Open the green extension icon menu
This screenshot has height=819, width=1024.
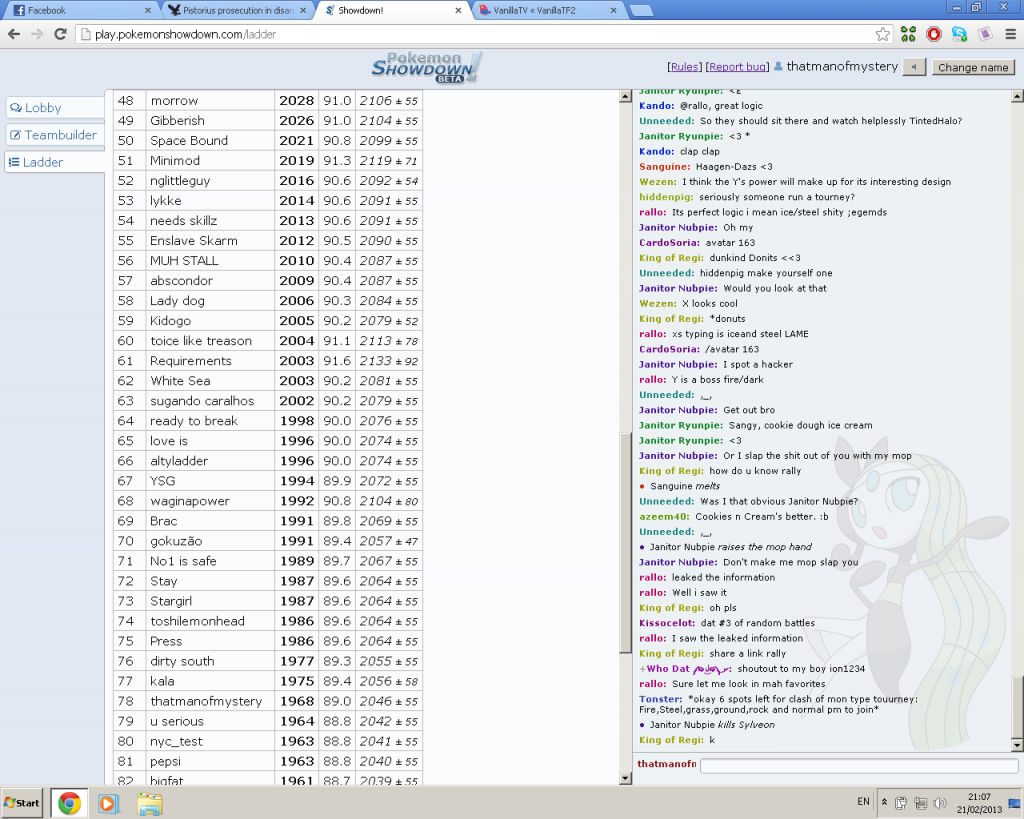(x=908, y=33)
